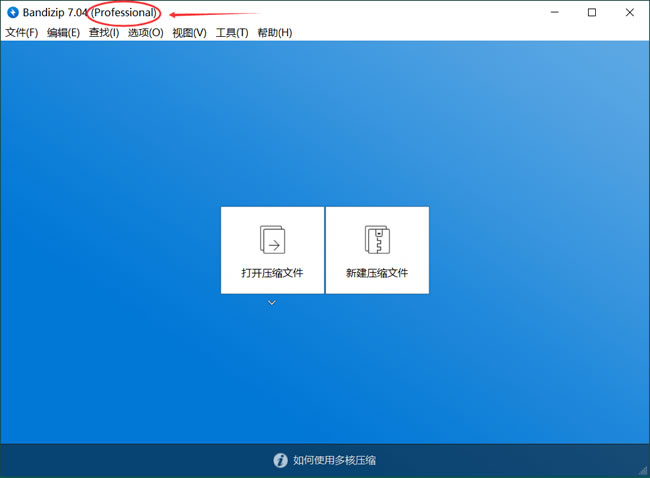Expand the recent files chevron below 打开压缩文件
The image size is (650, 478).
[x=272, y=302]
